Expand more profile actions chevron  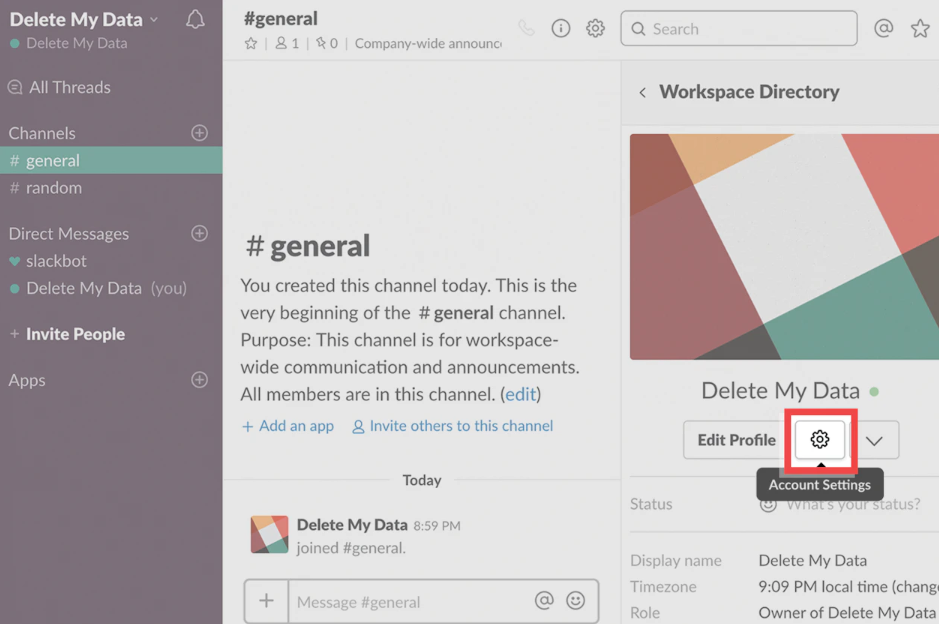(874, 441)
